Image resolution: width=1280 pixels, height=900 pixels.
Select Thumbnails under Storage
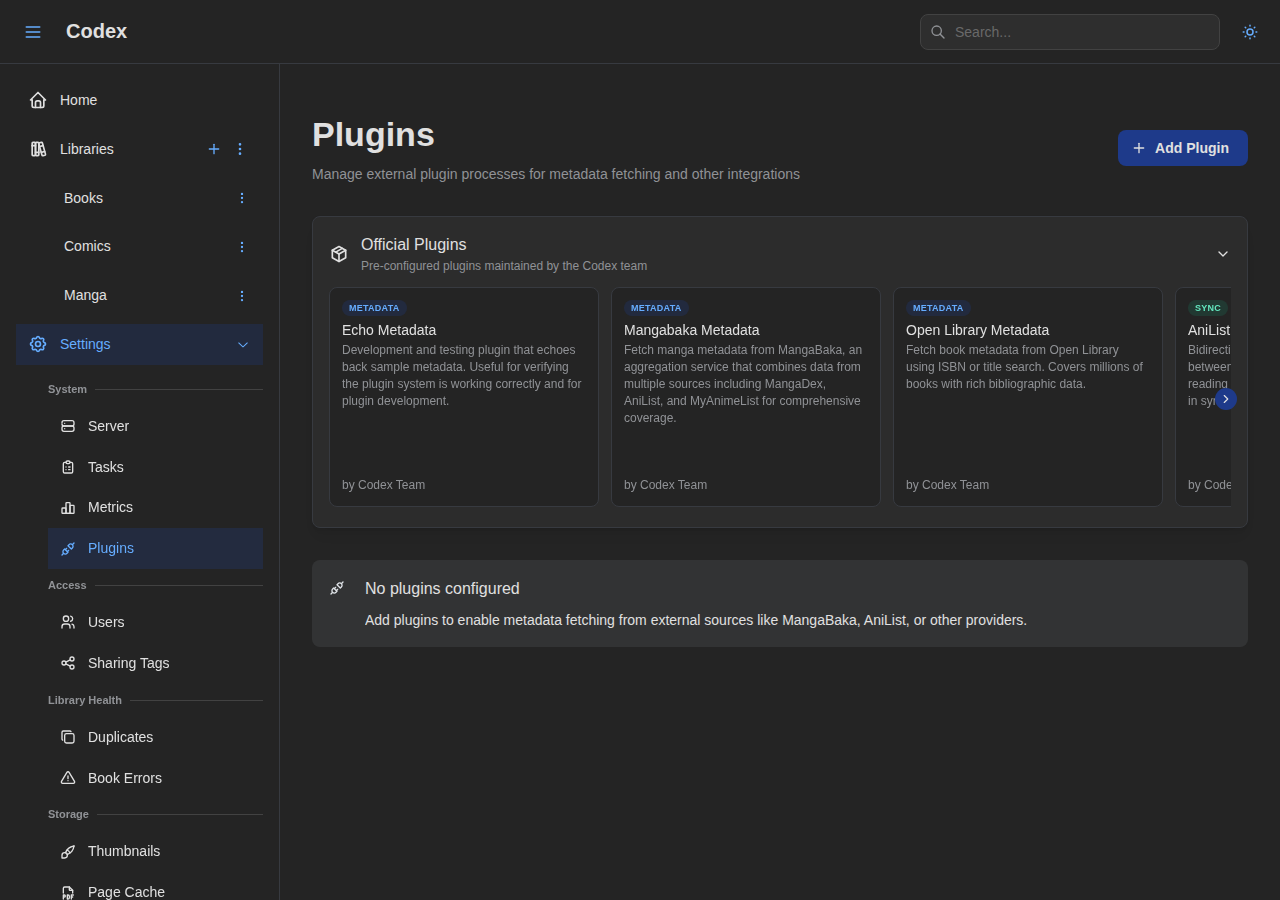click(x=124, y=851)
